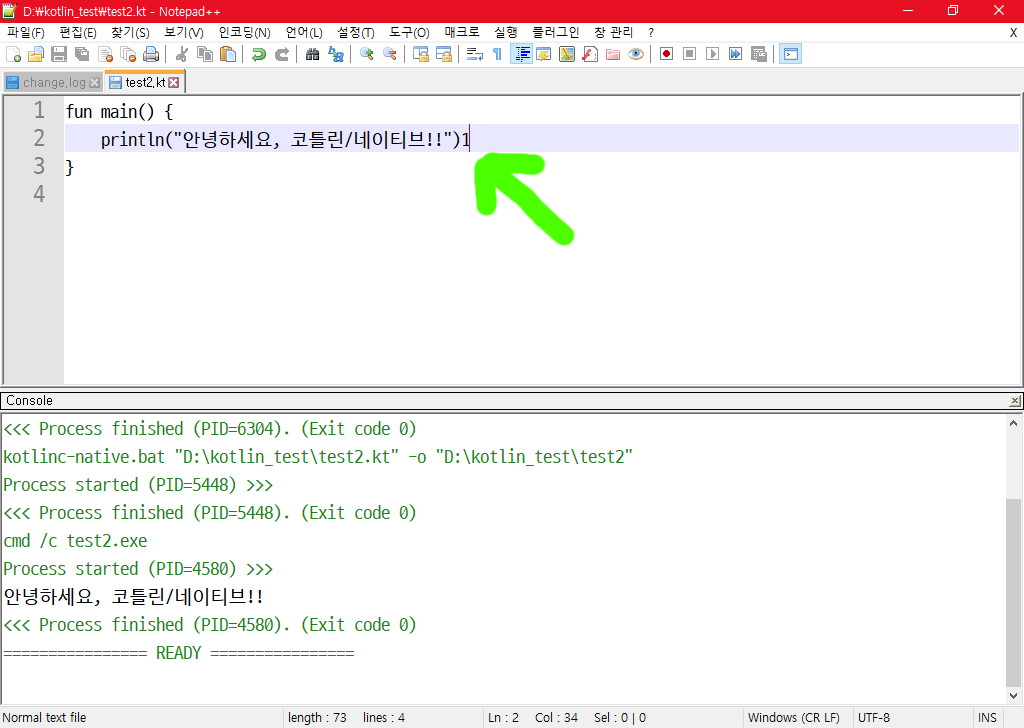
Task: Click the Redo toolbar icon
Action: tap(281, 54)
